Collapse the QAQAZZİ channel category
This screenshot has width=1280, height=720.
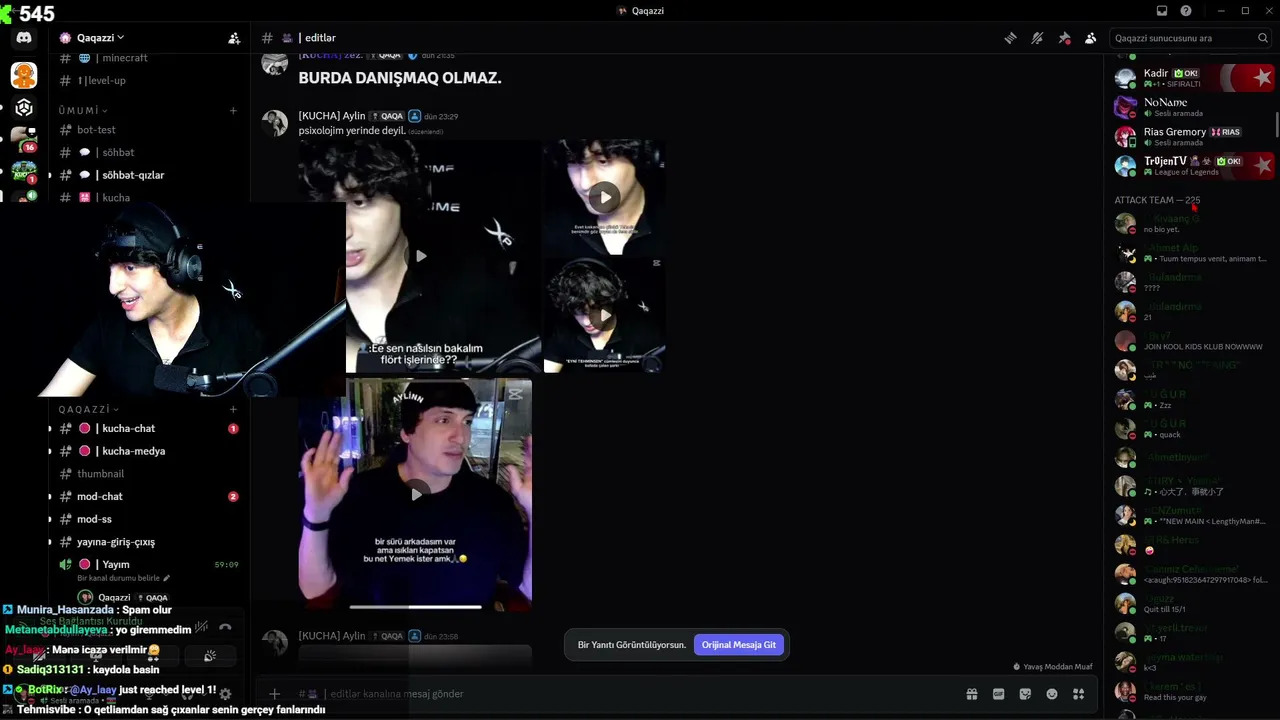tap(88, 409)
